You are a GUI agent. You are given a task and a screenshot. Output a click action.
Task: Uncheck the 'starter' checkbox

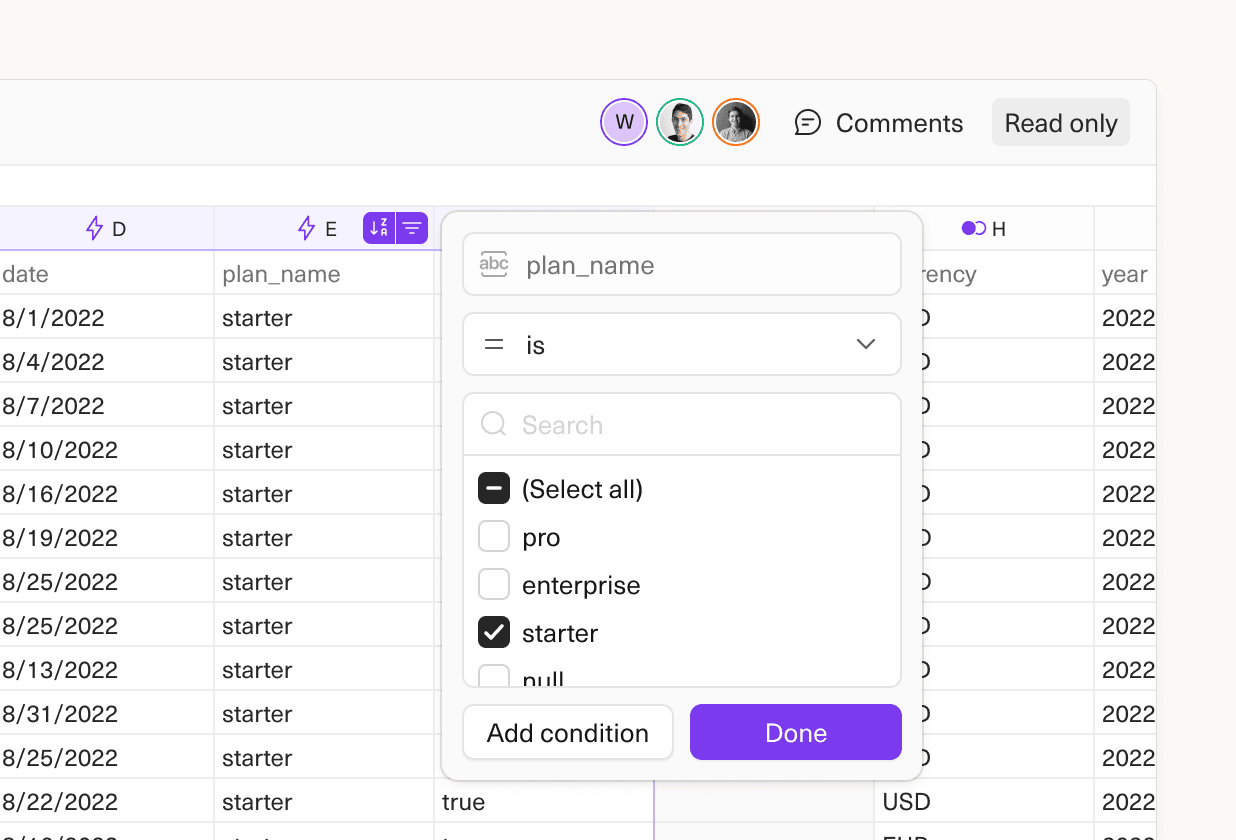[494, 632]
